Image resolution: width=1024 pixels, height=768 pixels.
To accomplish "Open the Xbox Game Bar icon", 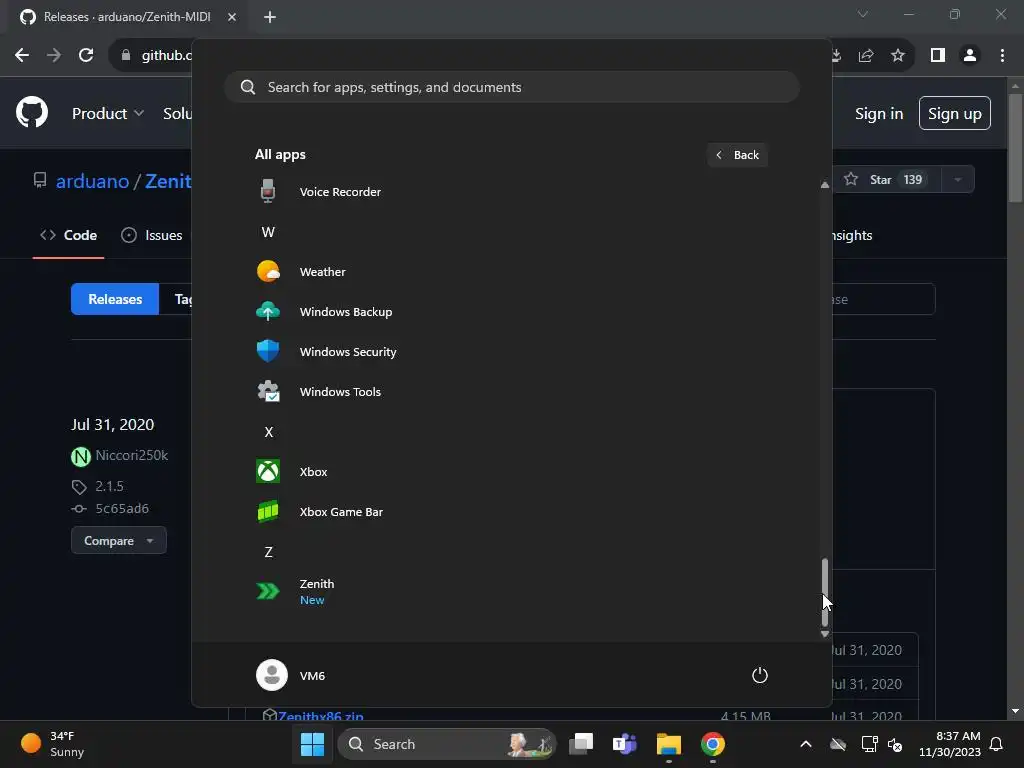I will 268,511.
